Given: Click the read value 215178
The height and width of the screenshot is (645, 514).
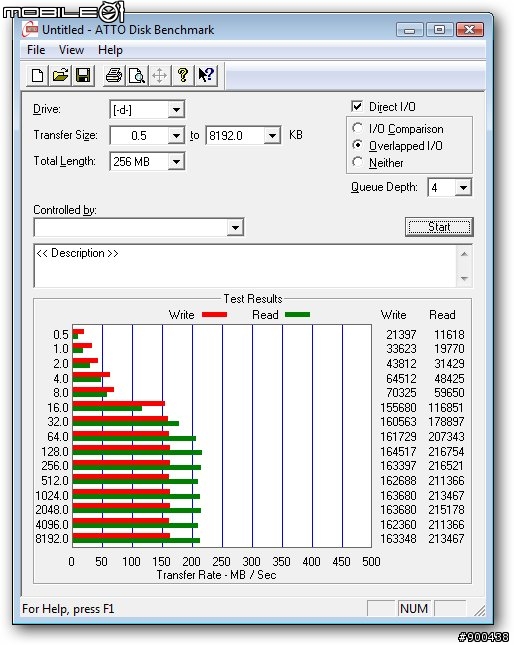Looking at the screenshot, I should click(x=446, y=510).
